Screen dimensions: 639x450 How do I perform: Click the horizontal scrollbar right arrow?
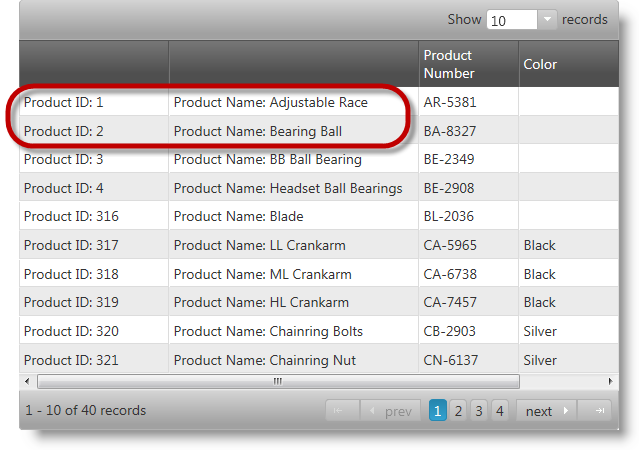pos(611,381)
